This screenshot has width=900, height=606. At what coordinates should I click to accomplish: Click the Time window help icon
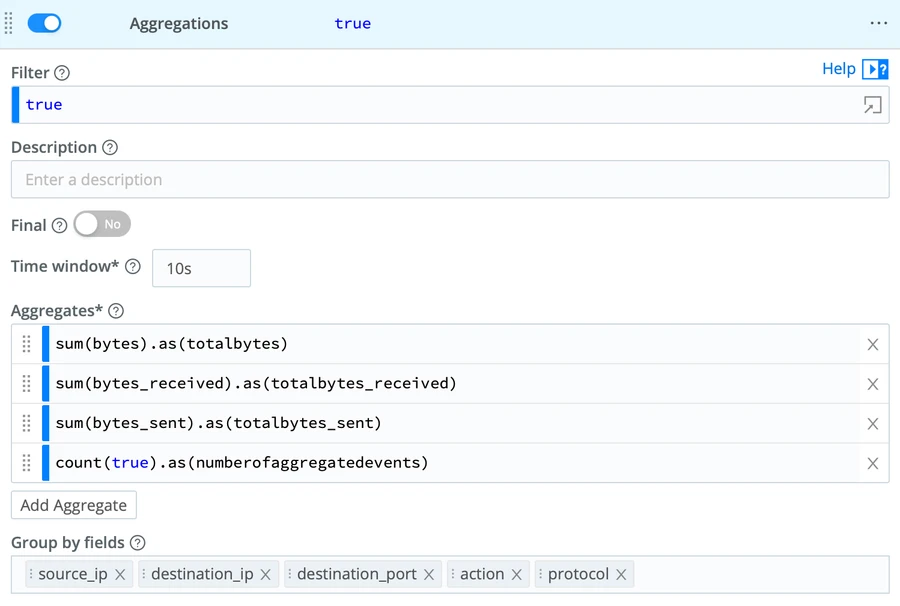click(133, 267)
